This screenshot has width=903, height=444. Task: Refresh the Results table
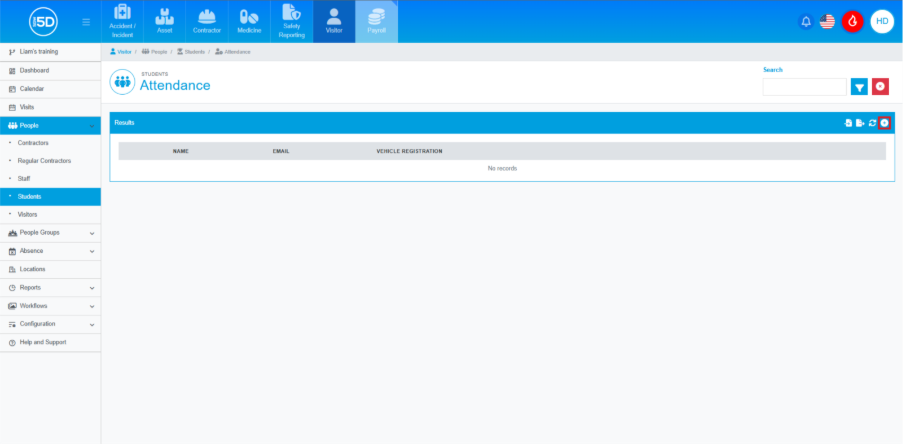coord(872,123)
